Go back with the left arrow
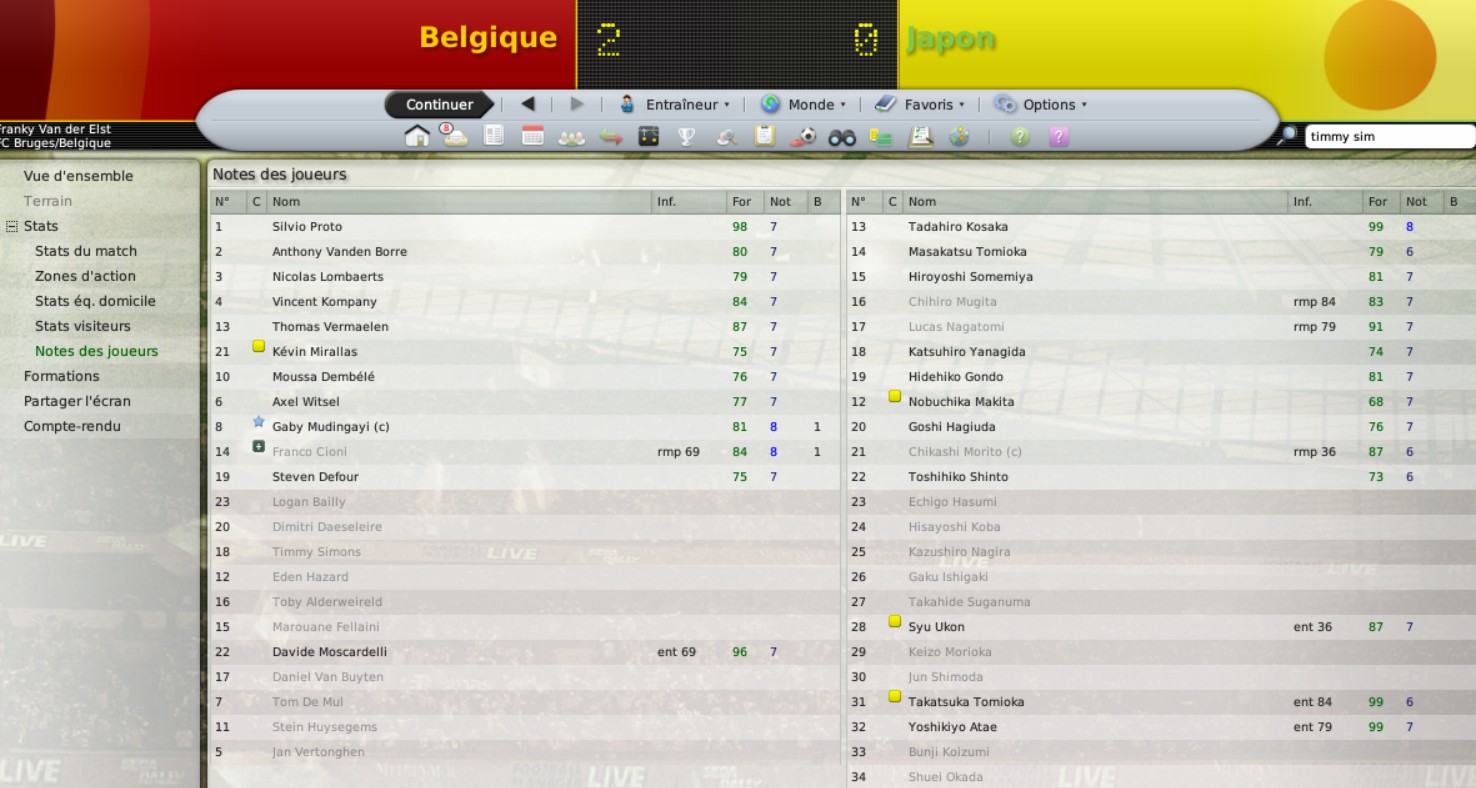The image size is (1476, 788). [528, 104]
